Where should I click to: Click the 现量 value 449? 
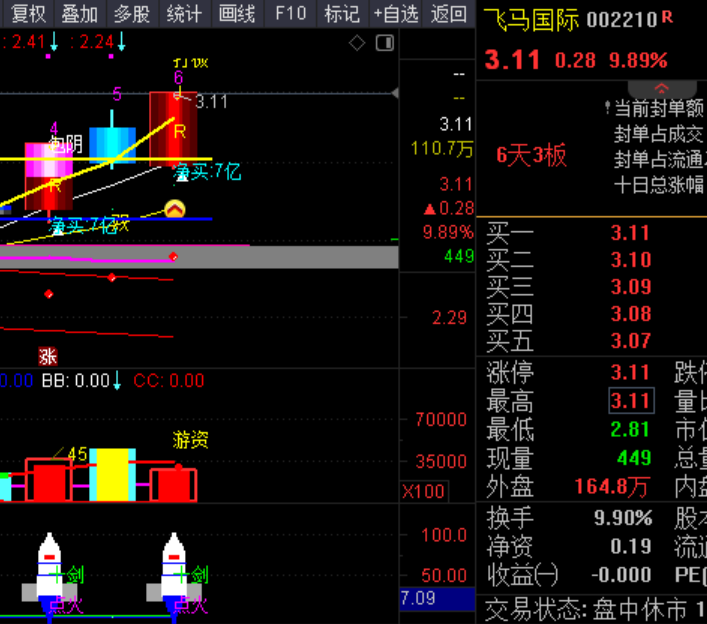click(x=635, y=458)
